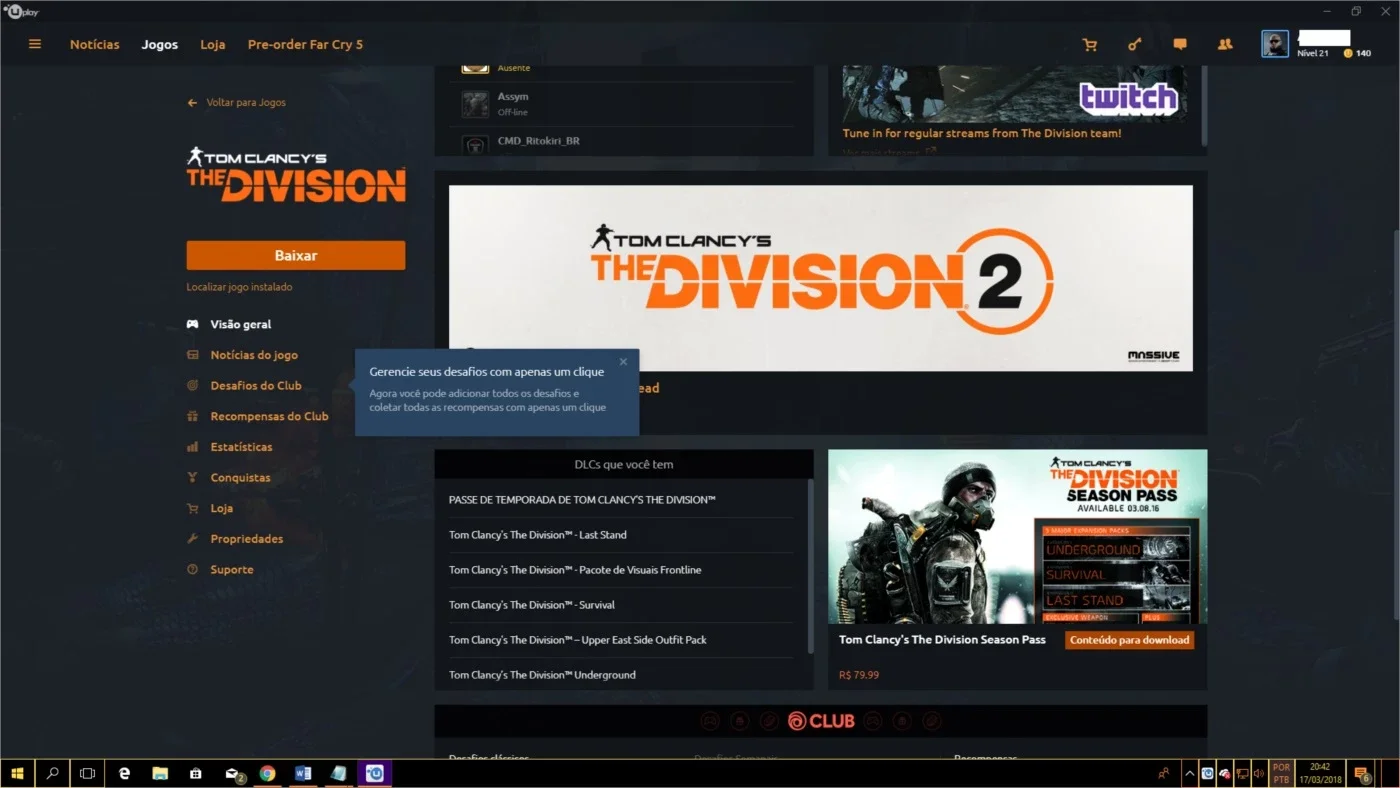1400x788 pixels.
Task: Click the controller icon beside Visão geral
Action: click(x=192, y=324)
